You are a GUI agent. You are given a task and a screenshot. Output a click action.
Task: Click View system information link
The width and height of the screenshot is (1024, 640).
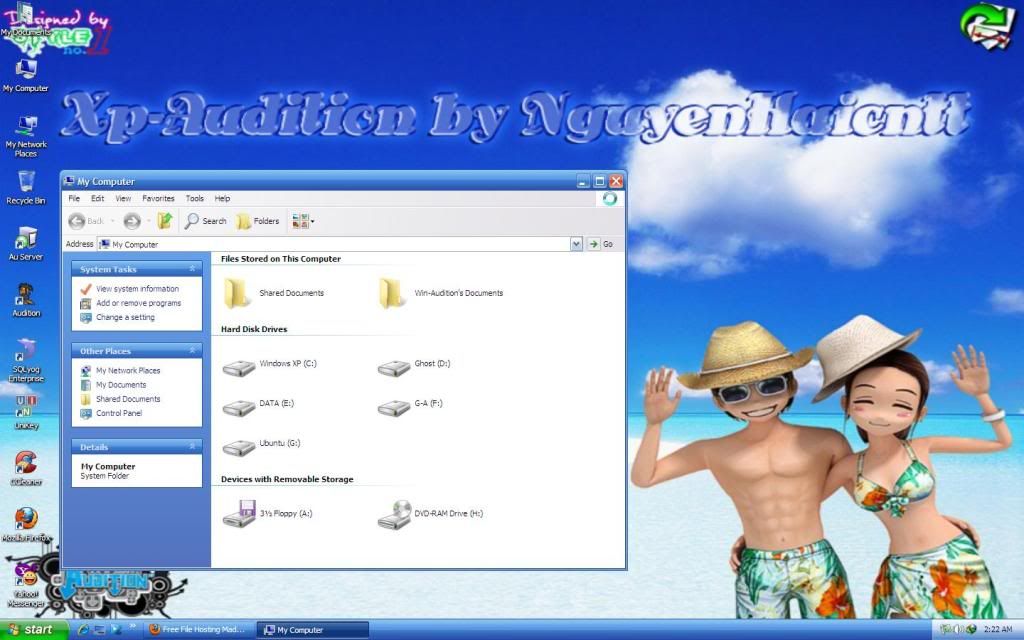129,289
